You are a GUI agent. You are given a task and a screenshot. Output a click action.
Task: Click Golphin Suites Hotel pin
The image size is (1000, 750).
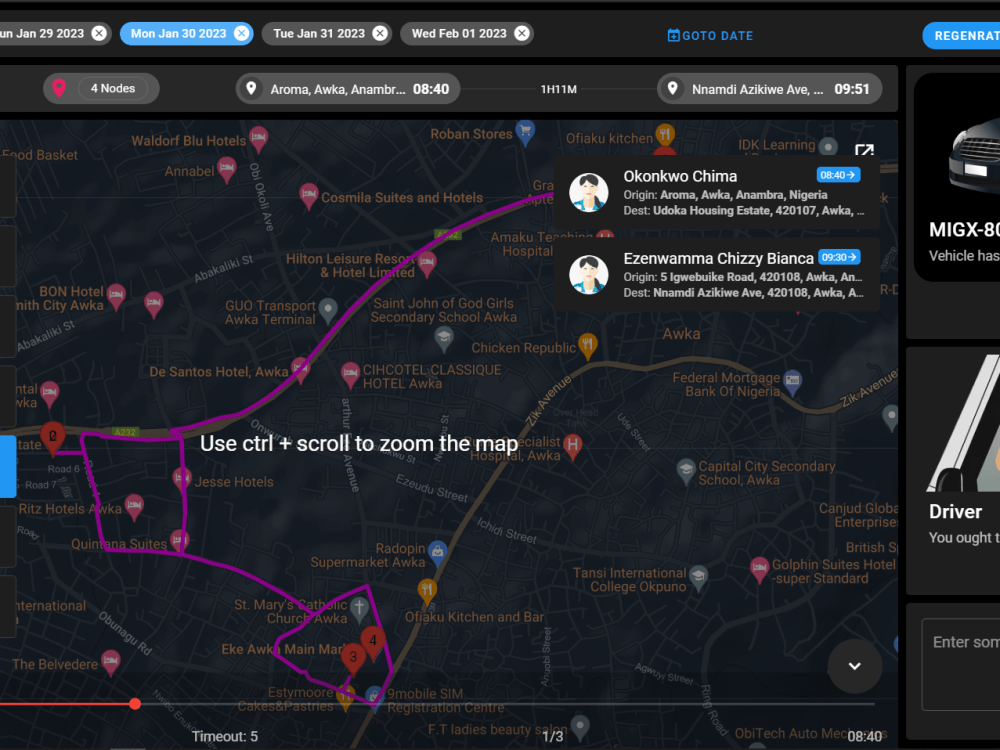click(759, 568)
